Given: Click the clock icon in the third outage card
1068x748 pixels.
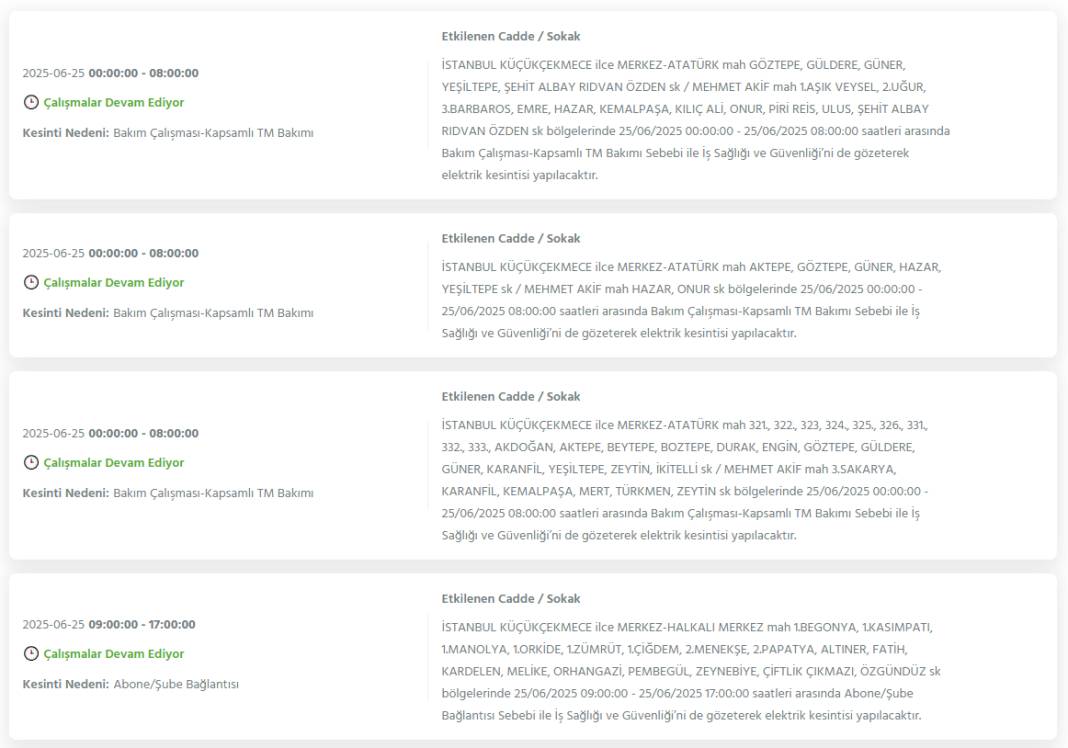Looking at the screenshot, I should (31, 463).
